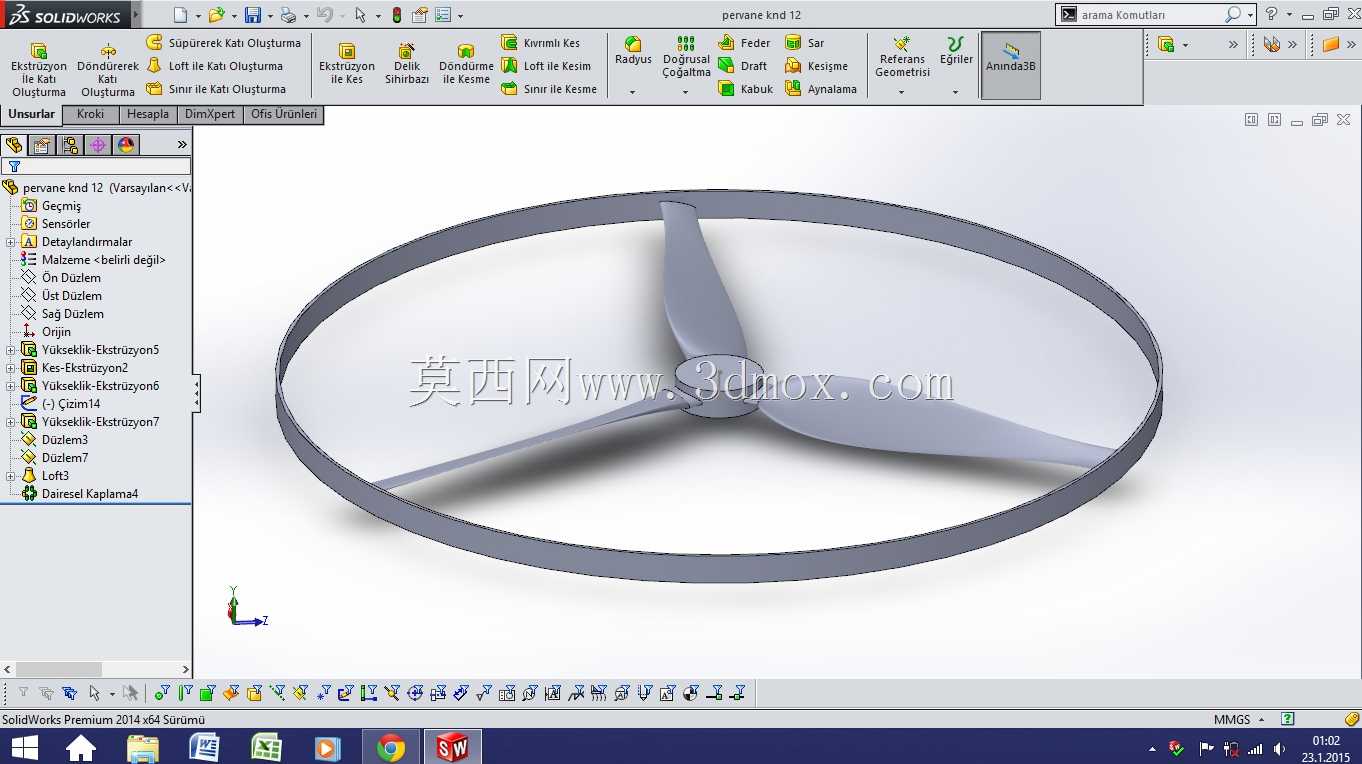The height and width of the screenshot is (764, 1362).
Task: Select Ön Düzlem in the feature tree
Action: point(71,278)
